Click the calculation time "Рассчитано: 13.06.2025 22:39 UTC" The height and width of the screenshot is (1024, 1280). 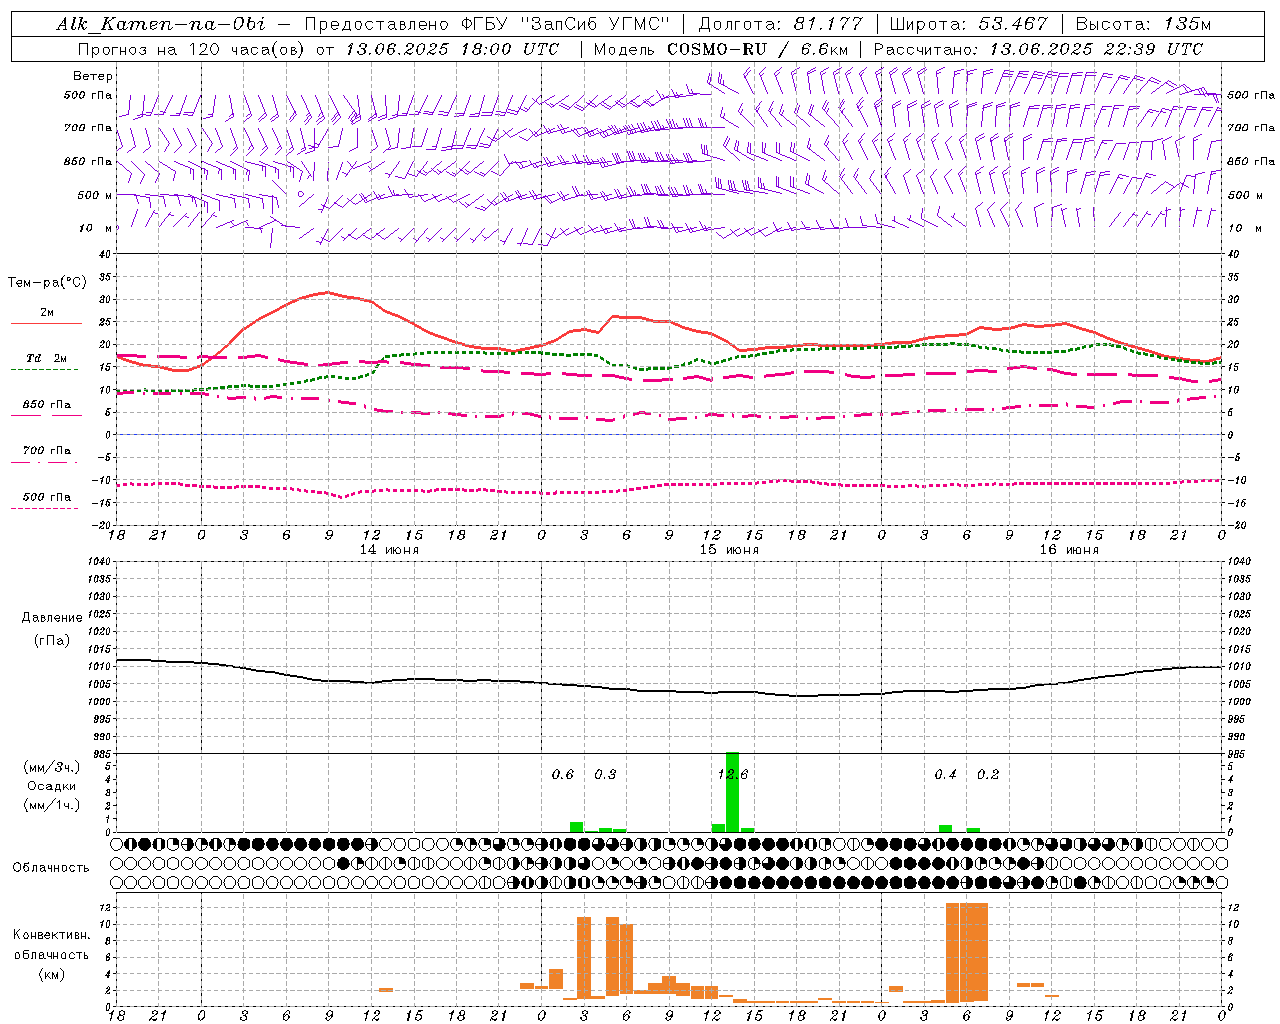tap(1038, 49)
